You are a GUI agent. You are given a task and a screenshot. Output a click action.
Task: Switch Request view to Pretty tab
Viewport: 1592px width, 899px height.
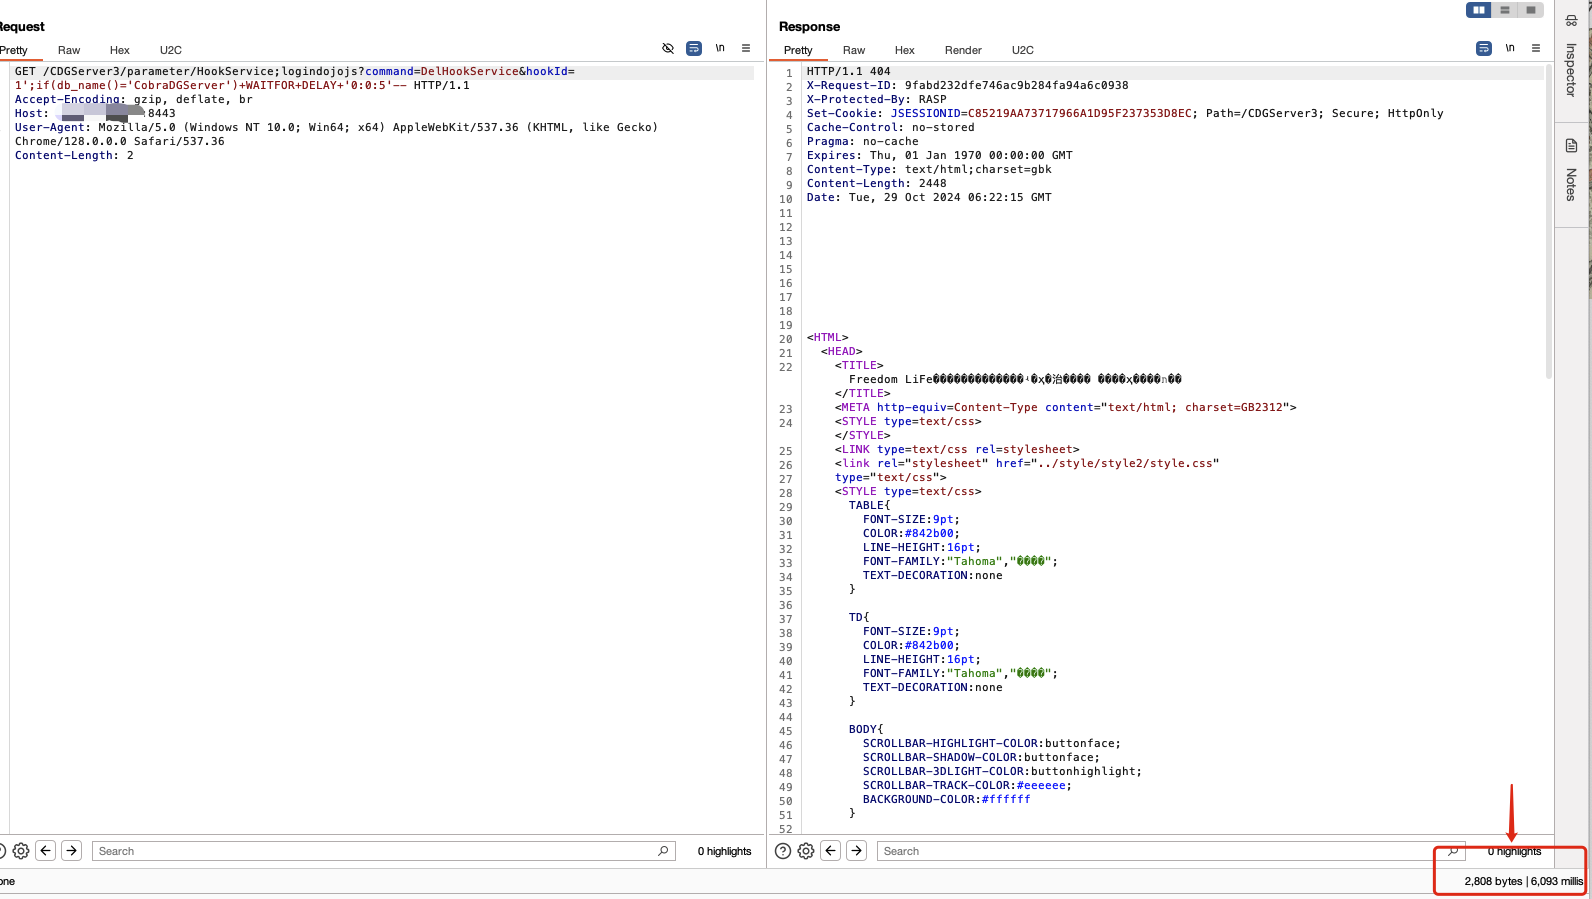point(14,50)
